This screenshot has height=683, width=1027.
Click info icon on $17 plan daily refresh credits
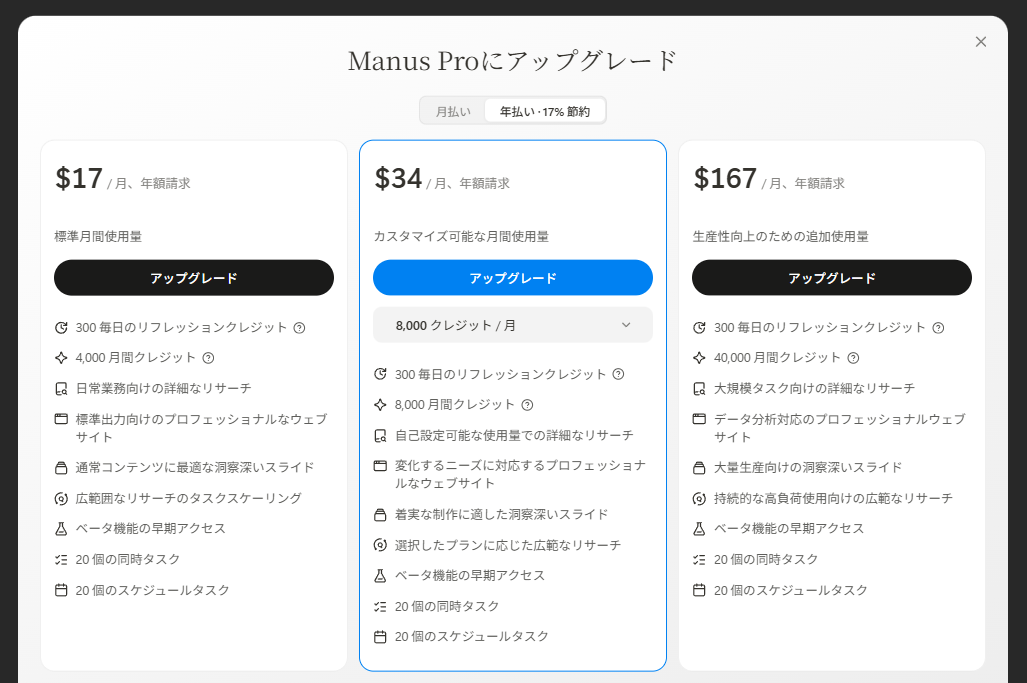coord(299,328)
